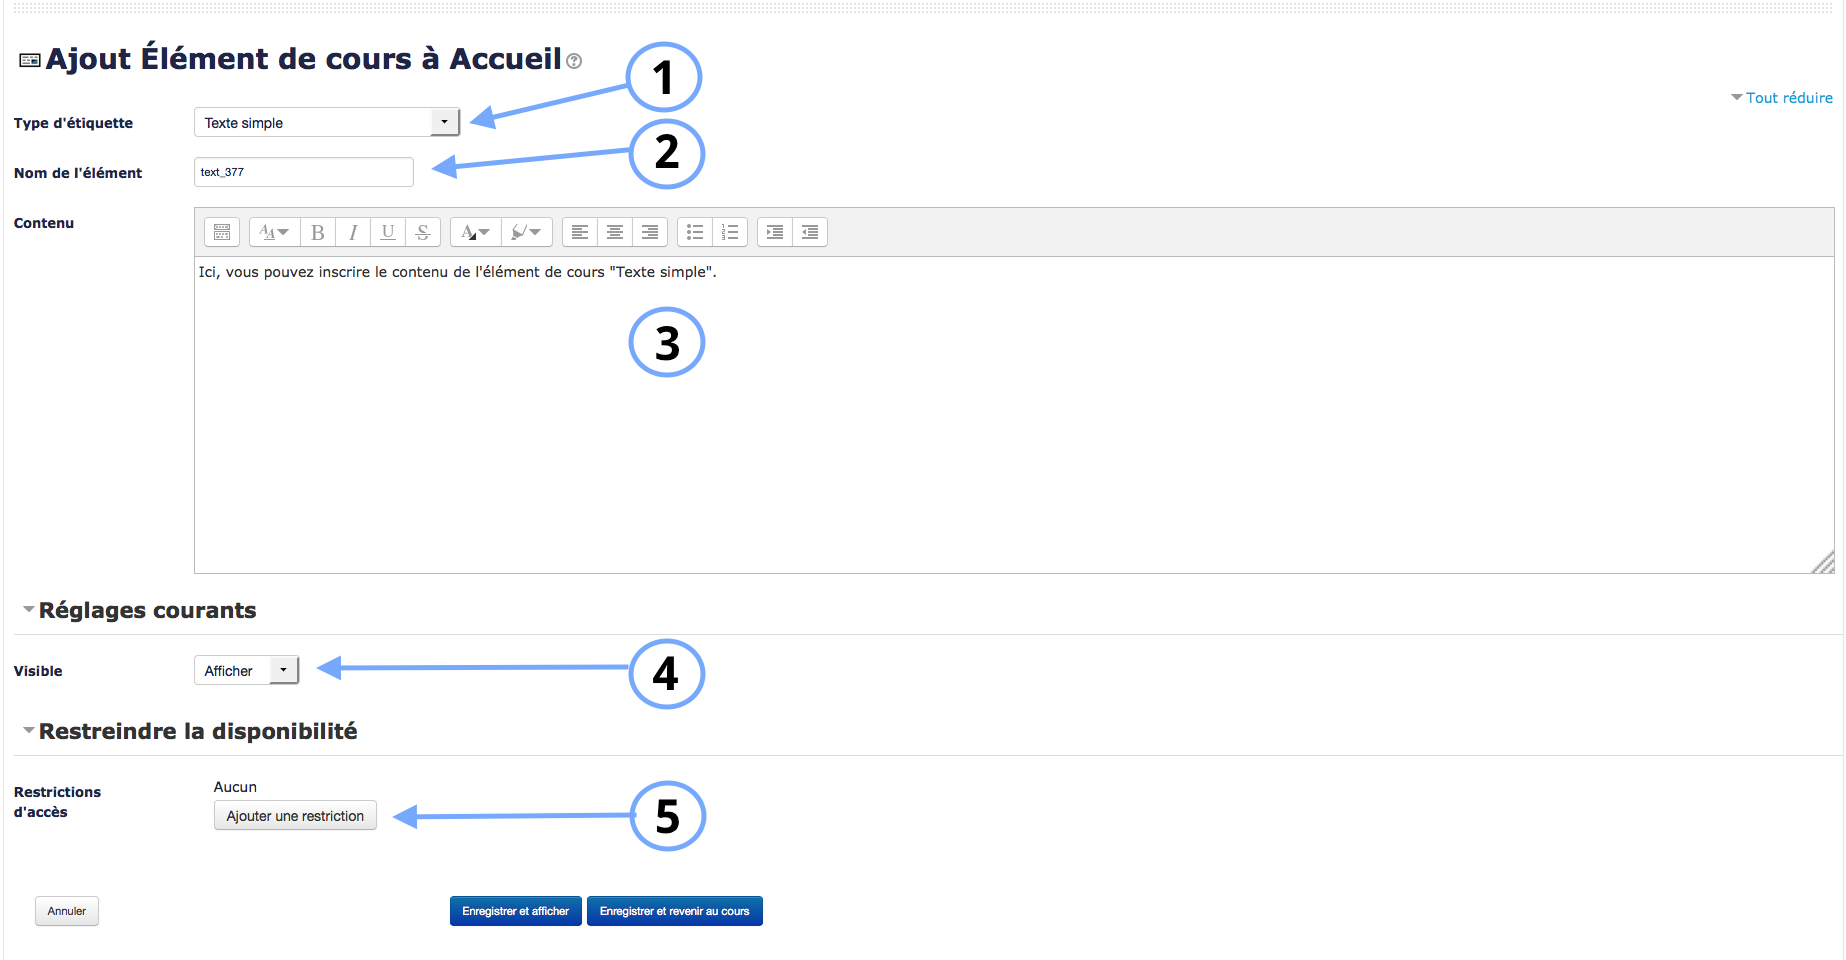The image size is (1846, 960).
Task: Open the font color menu
Action: 475,233
